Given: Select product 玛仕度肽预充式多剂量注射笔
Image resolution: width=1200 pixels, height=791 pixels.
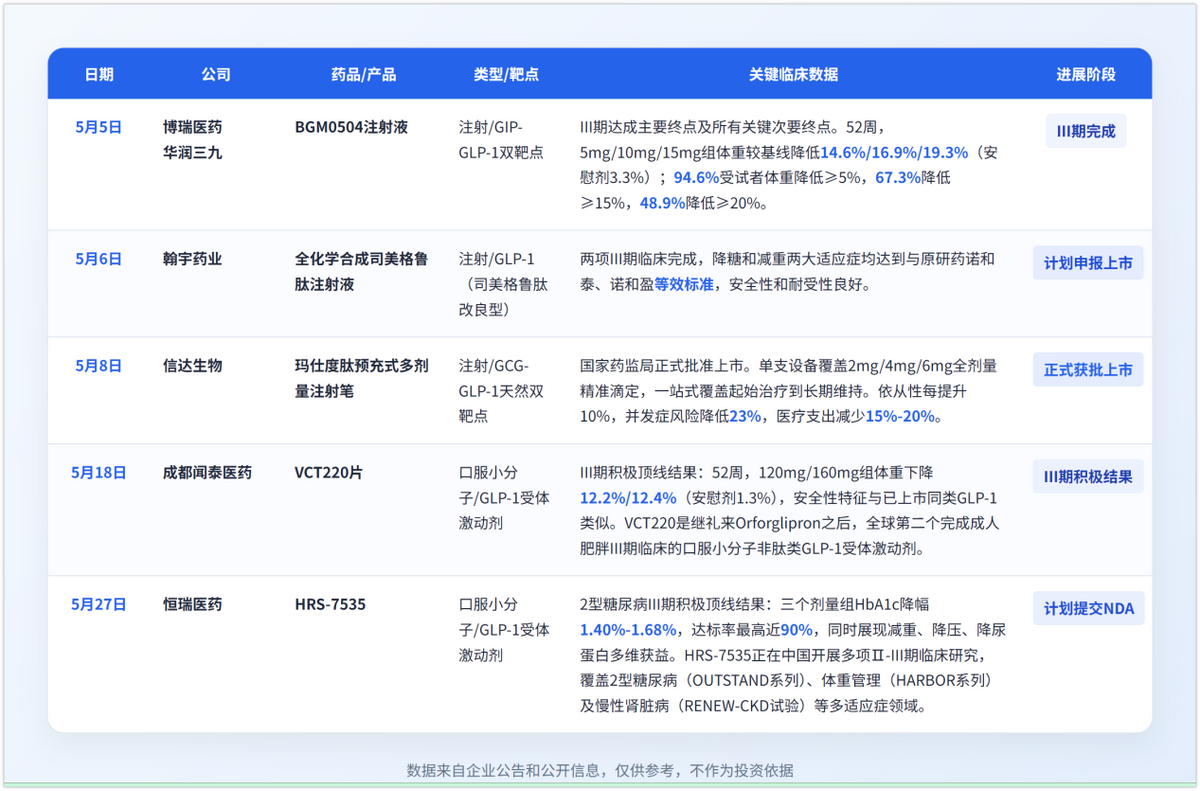Looking at the screenshot, I should point(361,378).
